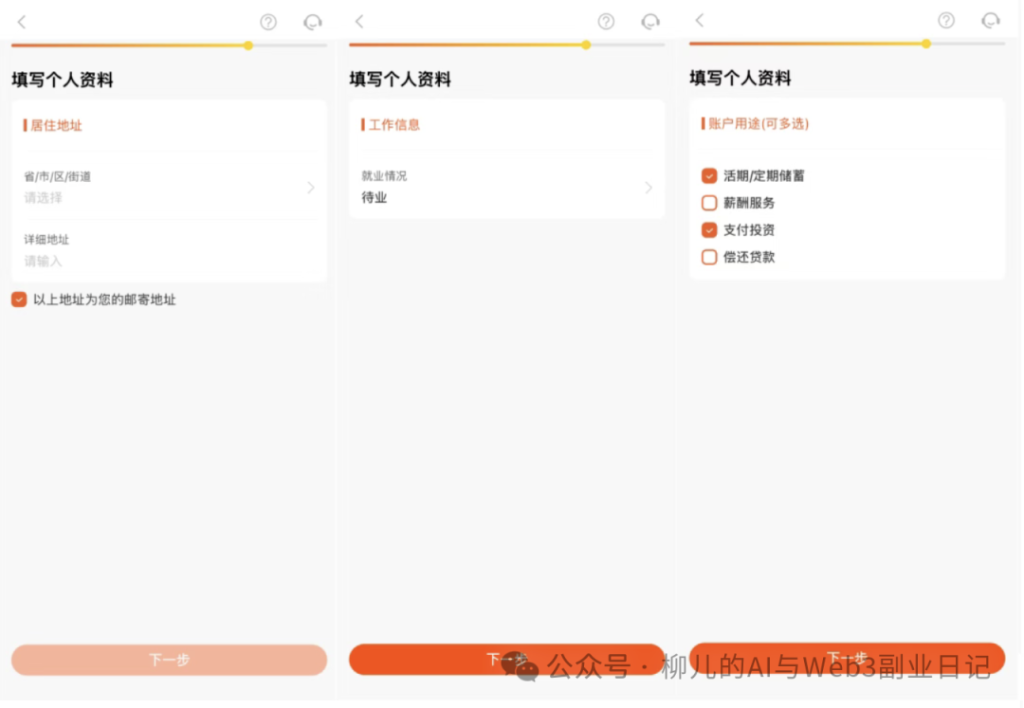Contact customer service on 居住地址 screen

coord(313,23)
